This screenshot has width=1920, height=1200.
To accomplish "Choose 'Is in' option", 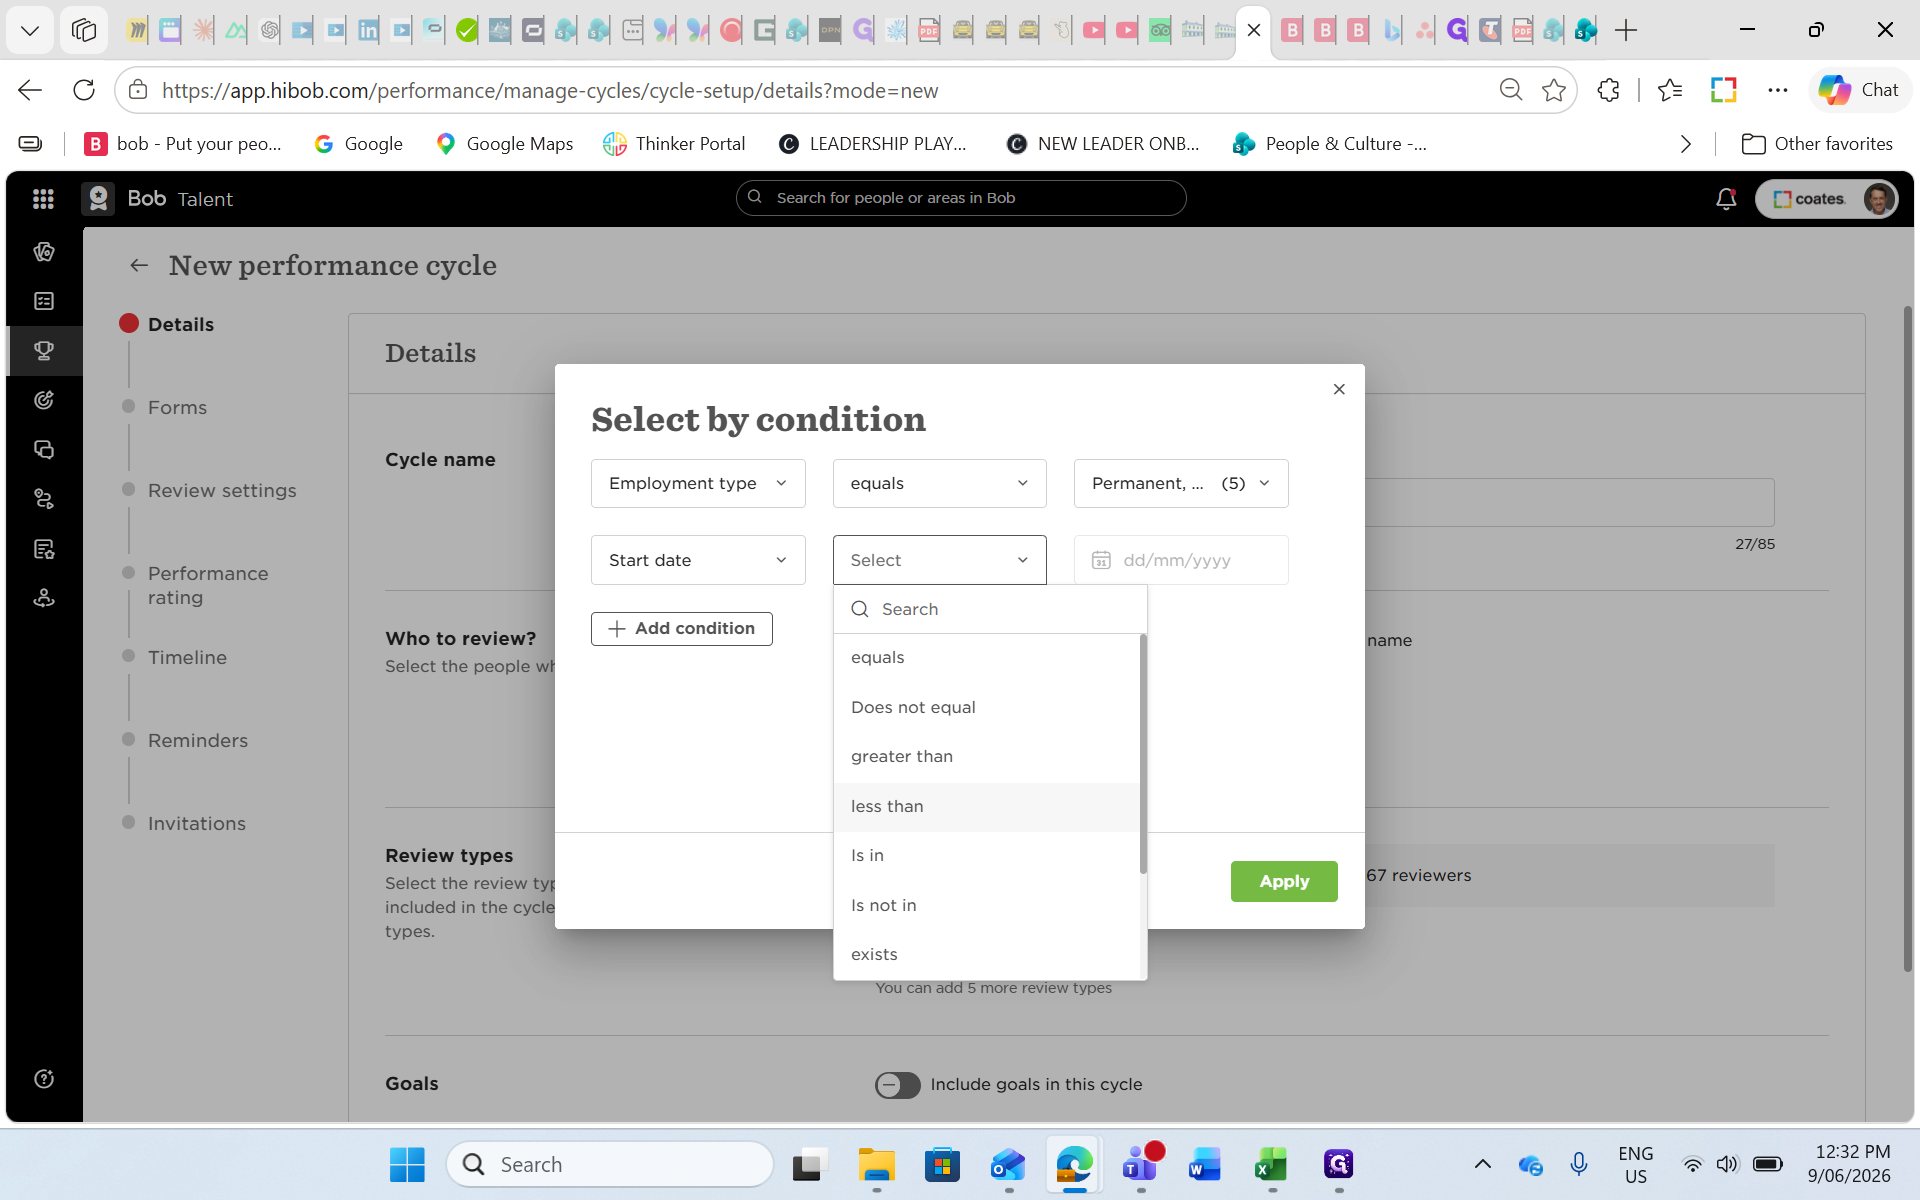I will tap(986, 856).
